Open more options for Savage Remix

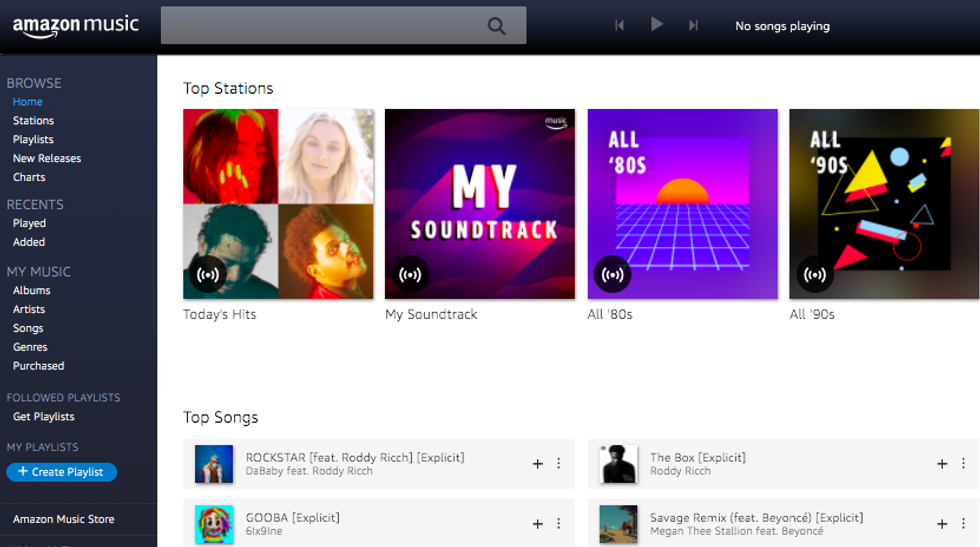[x=963, y=524]
